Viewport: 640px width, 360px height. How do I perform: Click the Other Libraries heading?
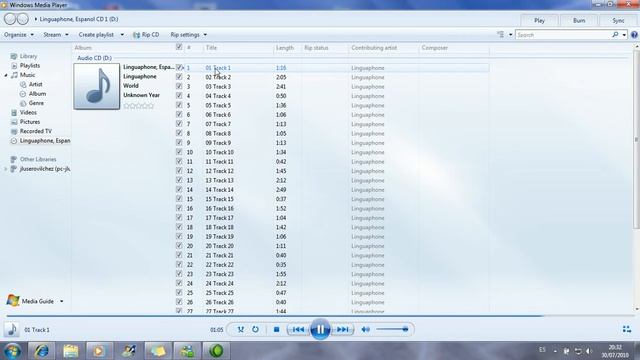tap(38, 159)
